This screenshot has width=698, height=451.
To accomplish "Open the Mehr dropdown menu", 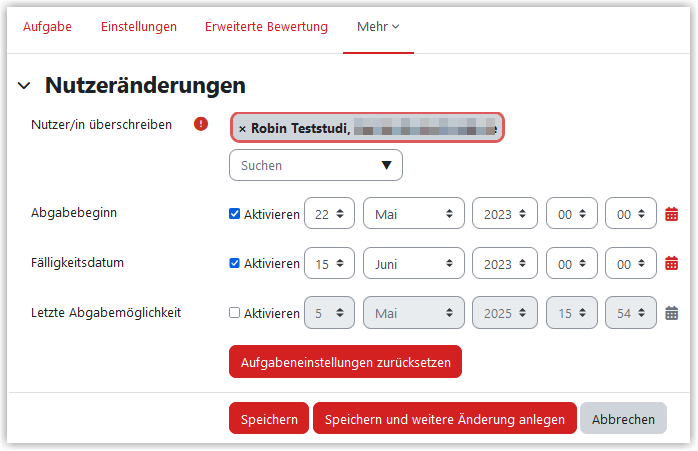I will 378,27.
